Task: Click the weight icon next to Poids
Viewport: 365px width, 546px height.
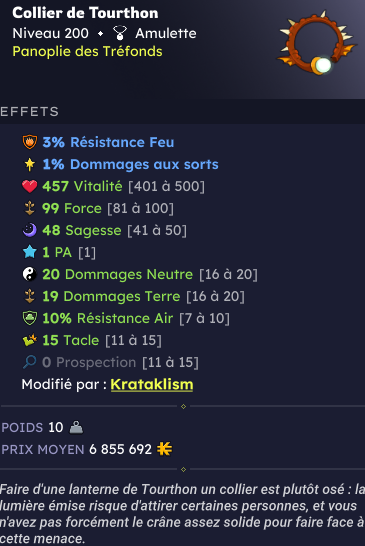Action: [x=76, y=427]
